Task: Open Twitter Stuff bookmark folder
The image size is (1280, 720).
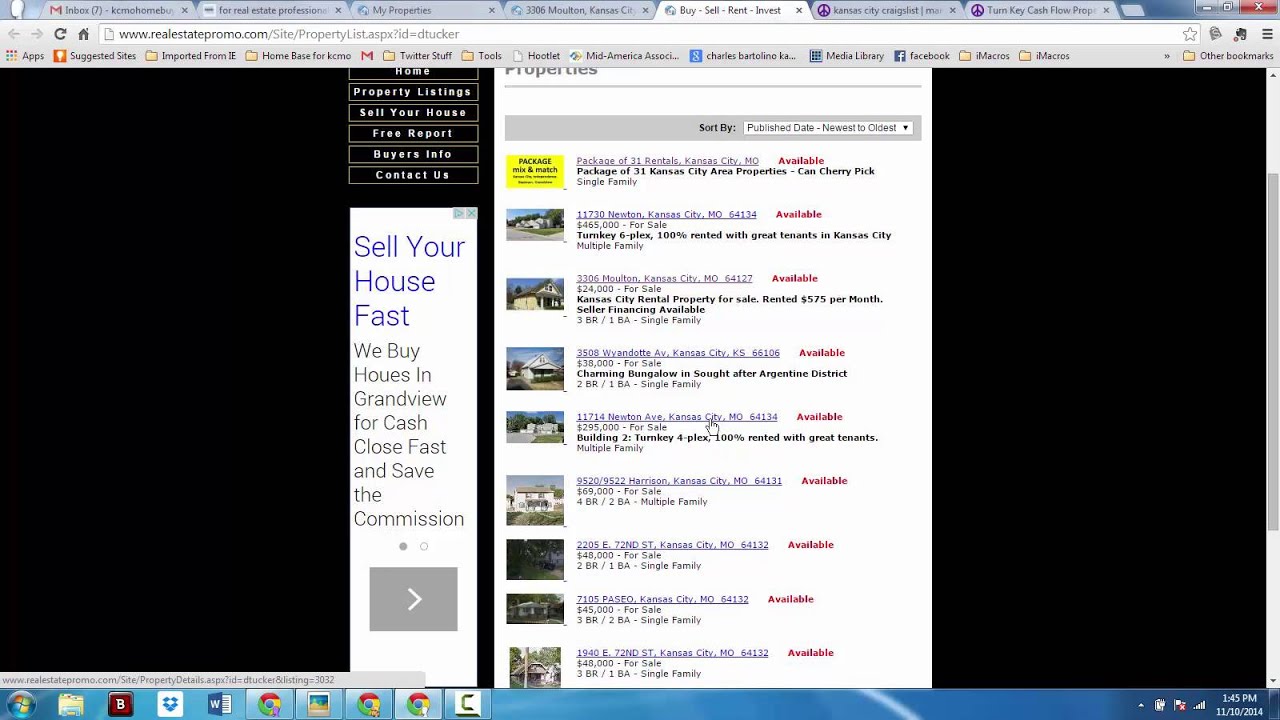Action: 417,56
